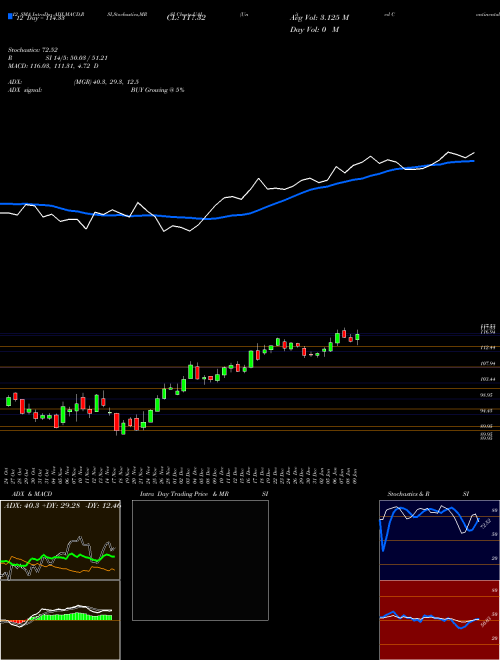500x660 pixels.
Task: Click the 'ADX: 40.3 +DY: 29.28 -DY: 12.46' readout
Action: 62,505
